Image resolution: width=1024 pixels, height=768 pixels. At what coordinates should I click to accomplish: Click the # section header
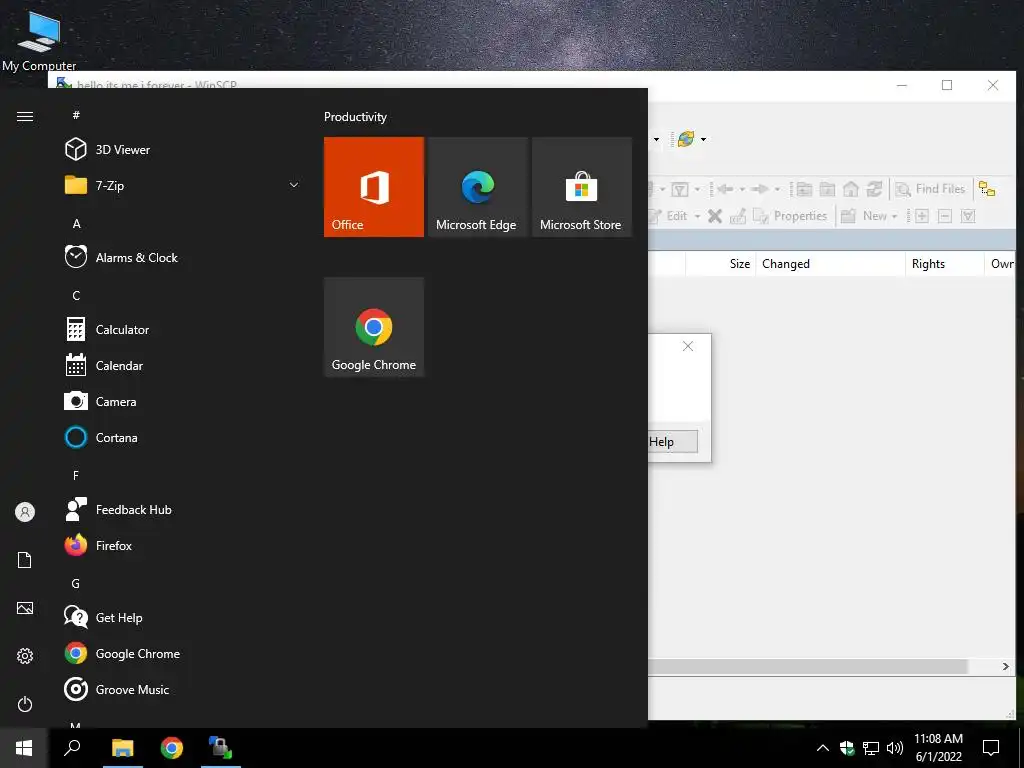(x=76, y=115)
